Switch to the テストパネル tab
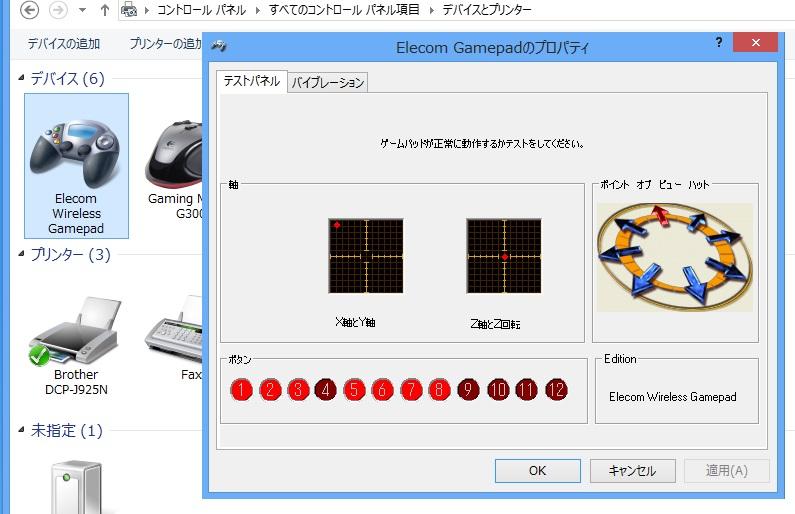The height and width of the screenshot is (514, 795). tap(251, 81)
